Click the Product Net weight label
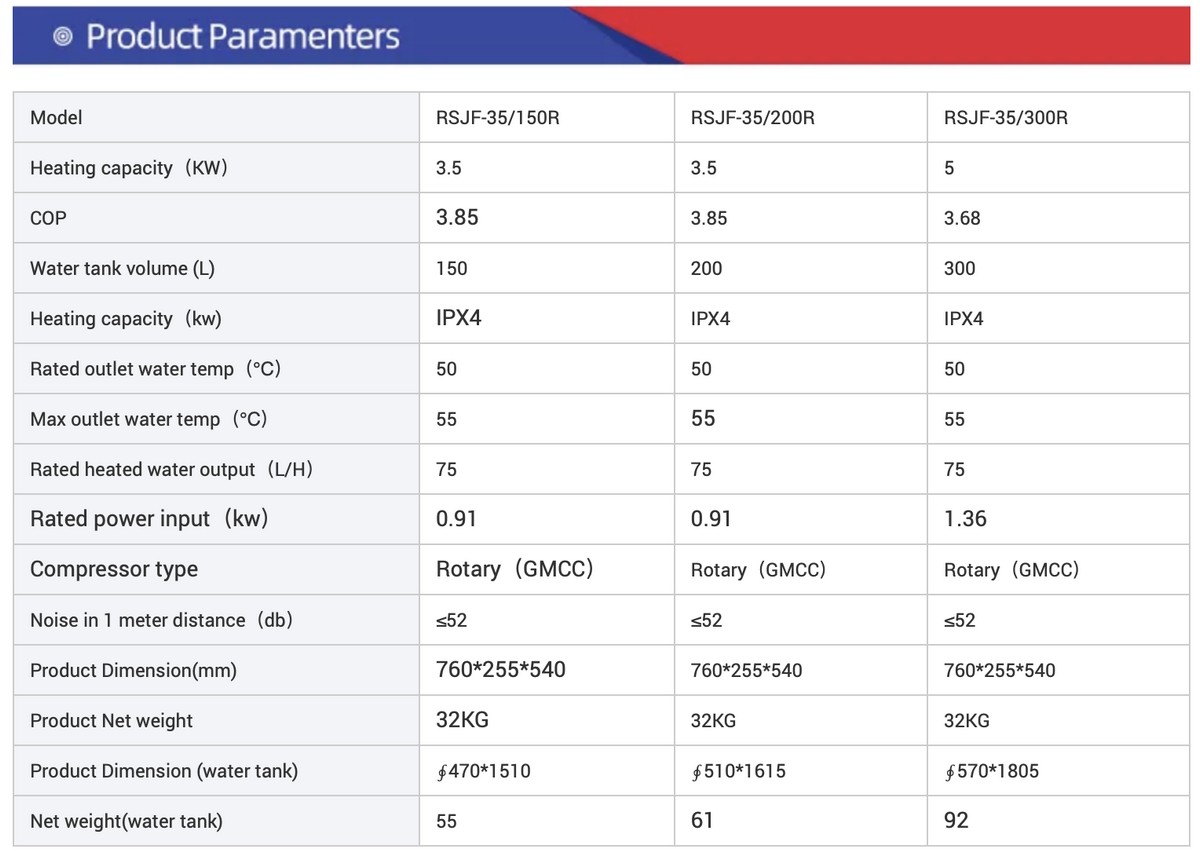1200x853 pixels. pos(111,720)
